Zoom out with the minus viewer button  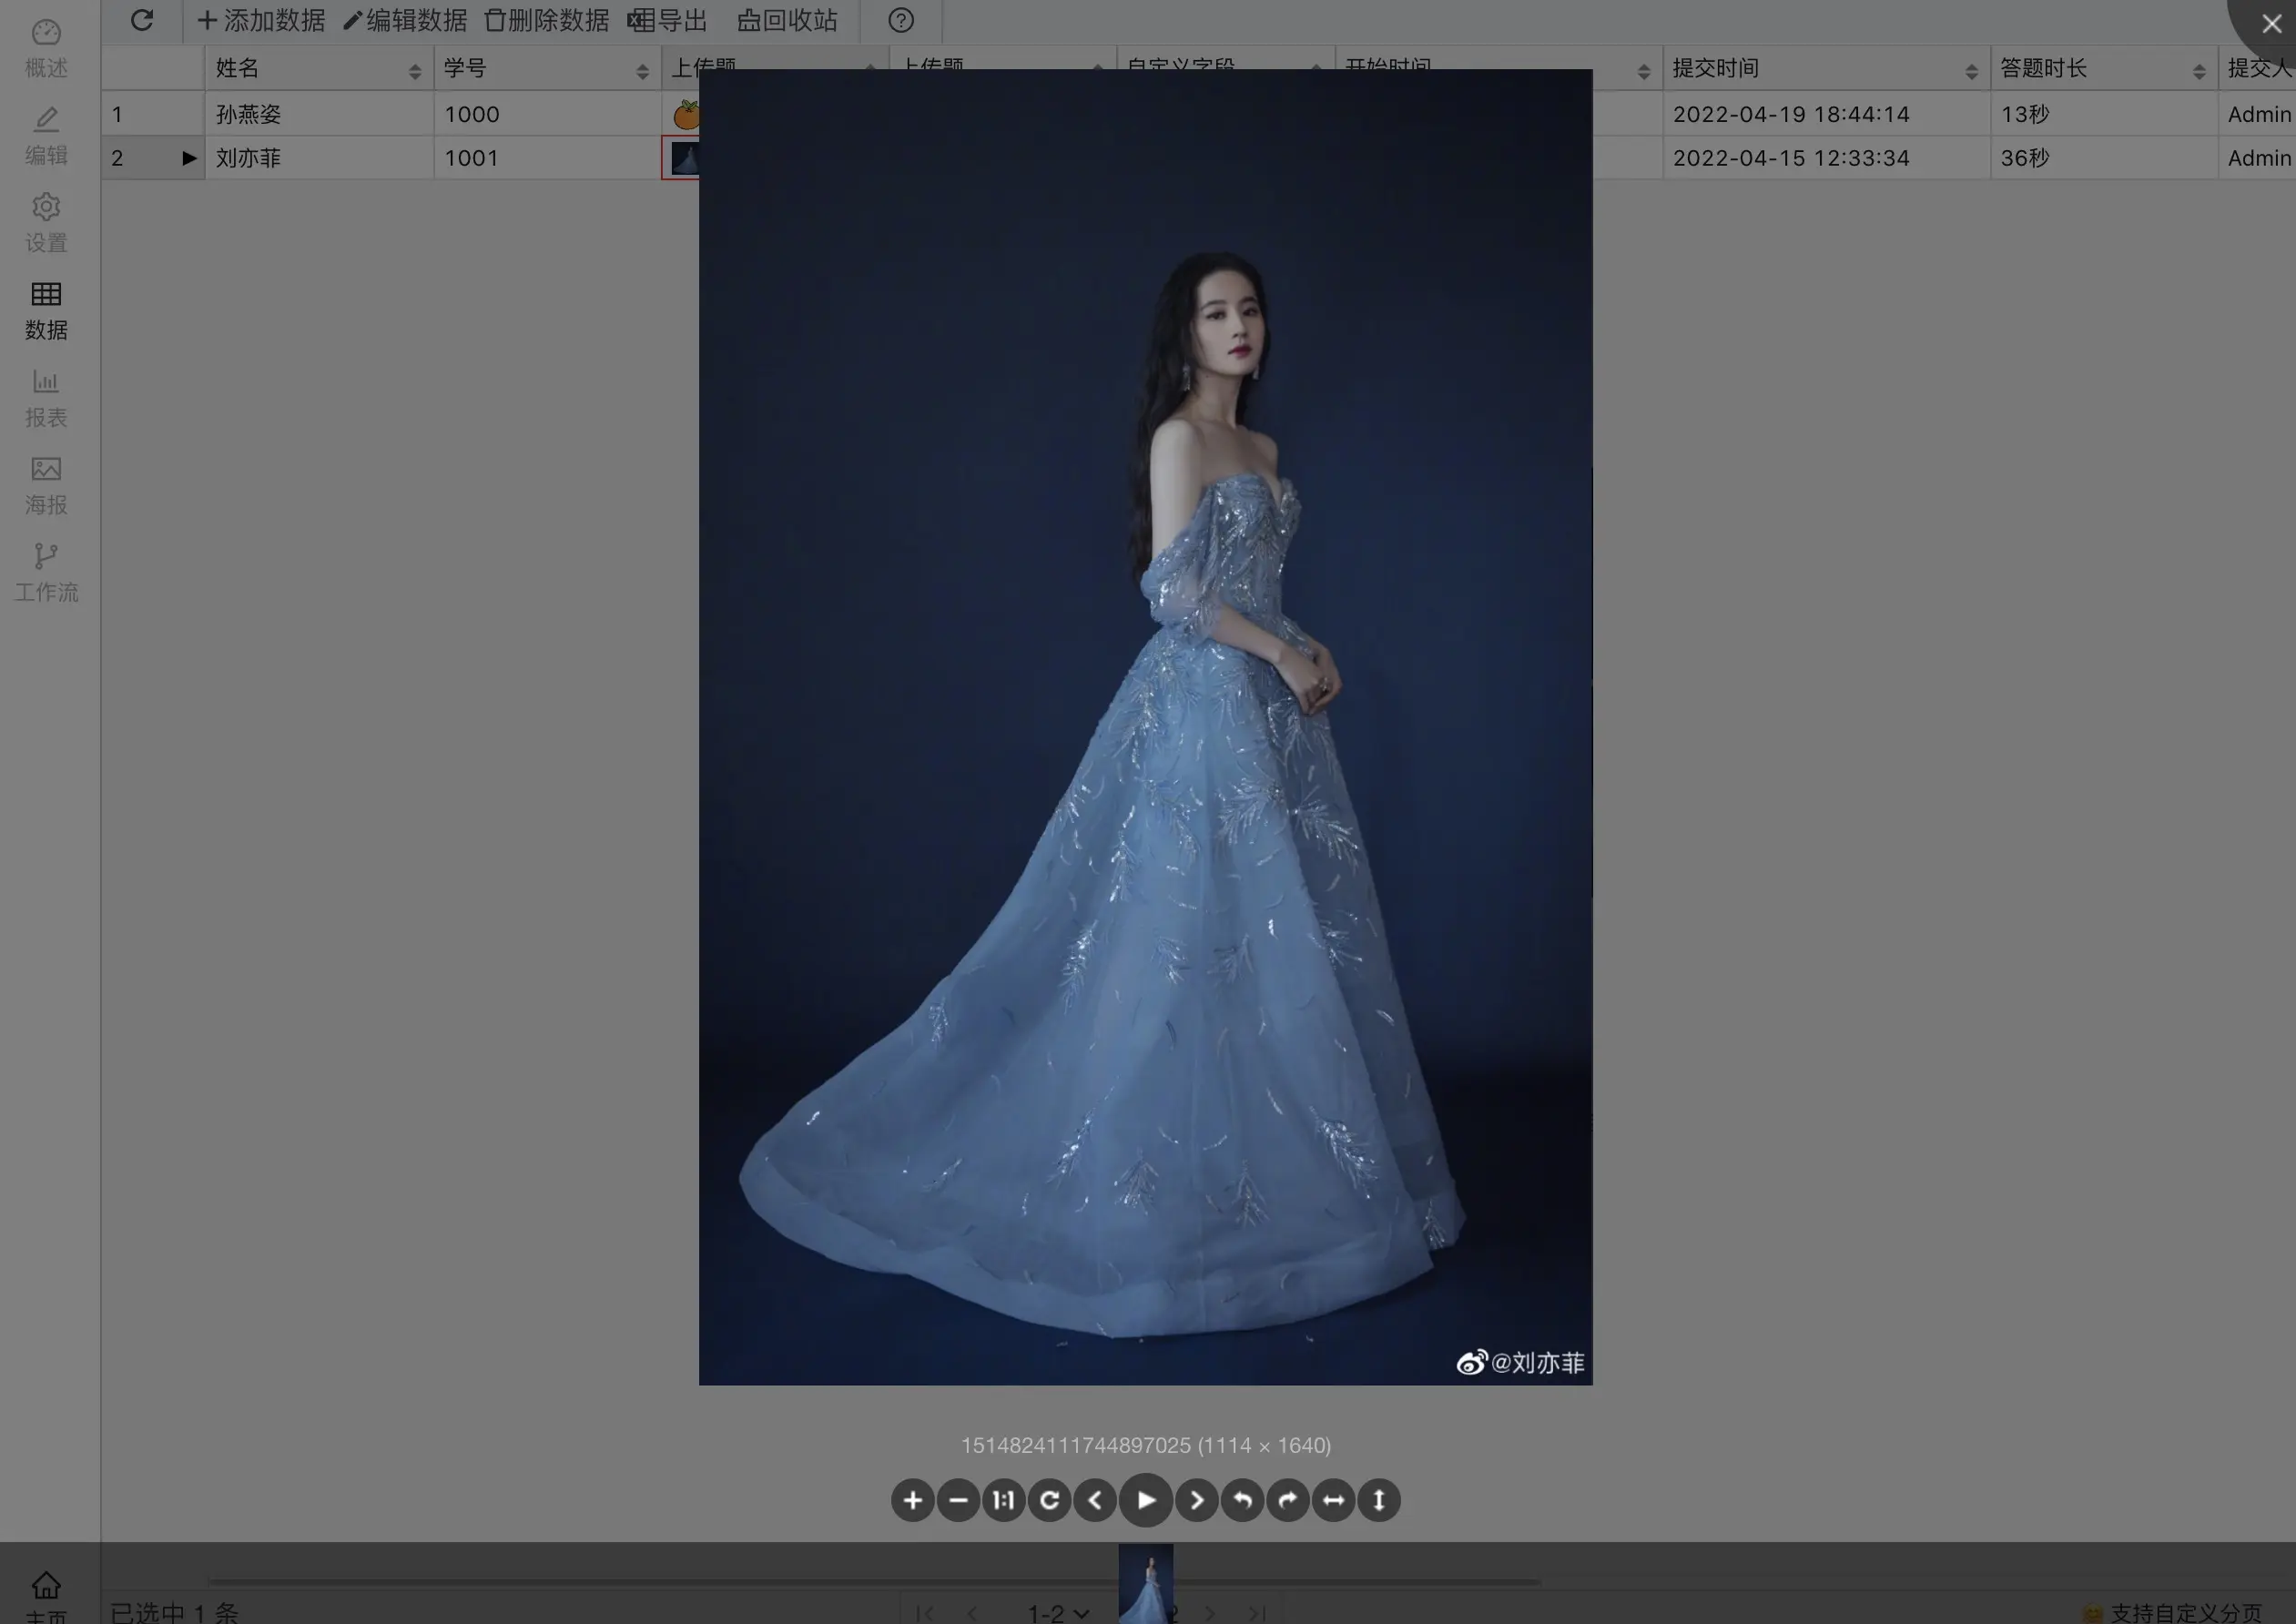pos(958,1500)
